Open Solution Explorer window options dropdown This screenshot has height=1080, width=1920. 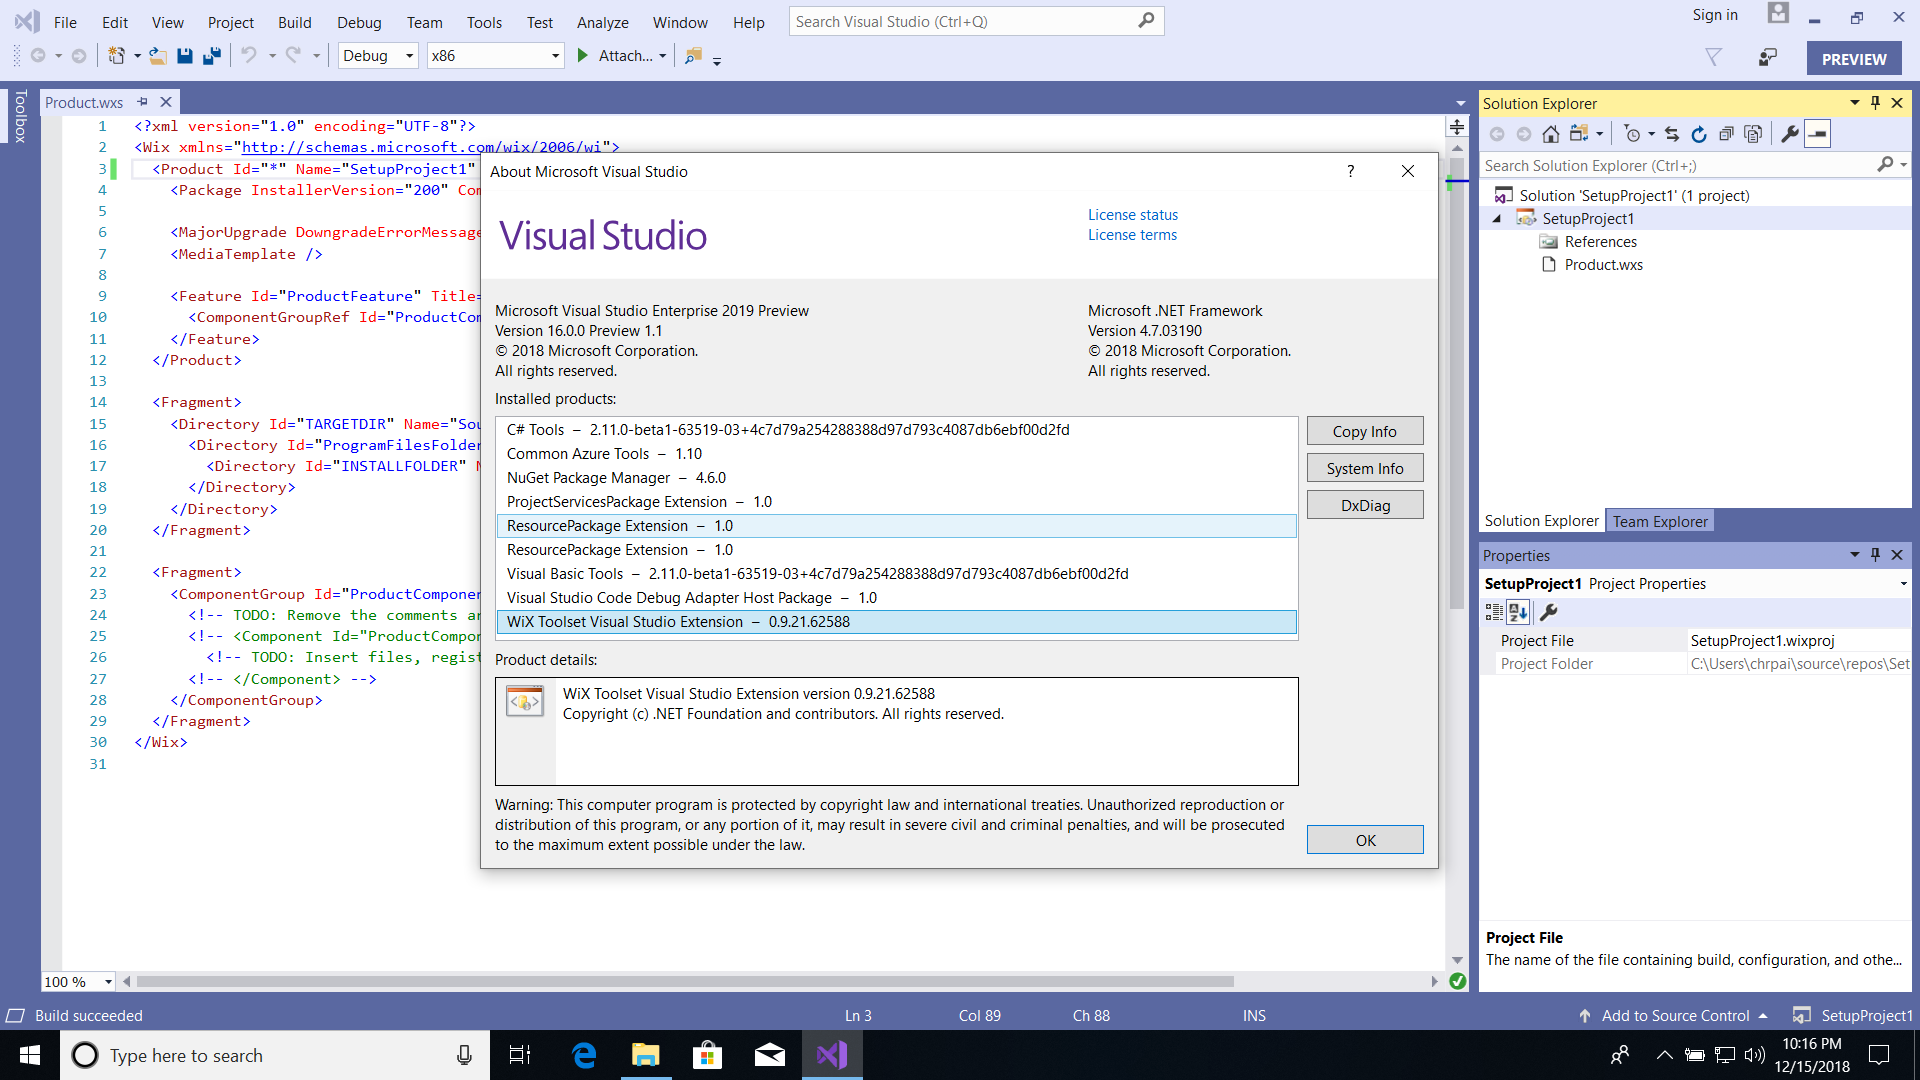[1854, 103]
